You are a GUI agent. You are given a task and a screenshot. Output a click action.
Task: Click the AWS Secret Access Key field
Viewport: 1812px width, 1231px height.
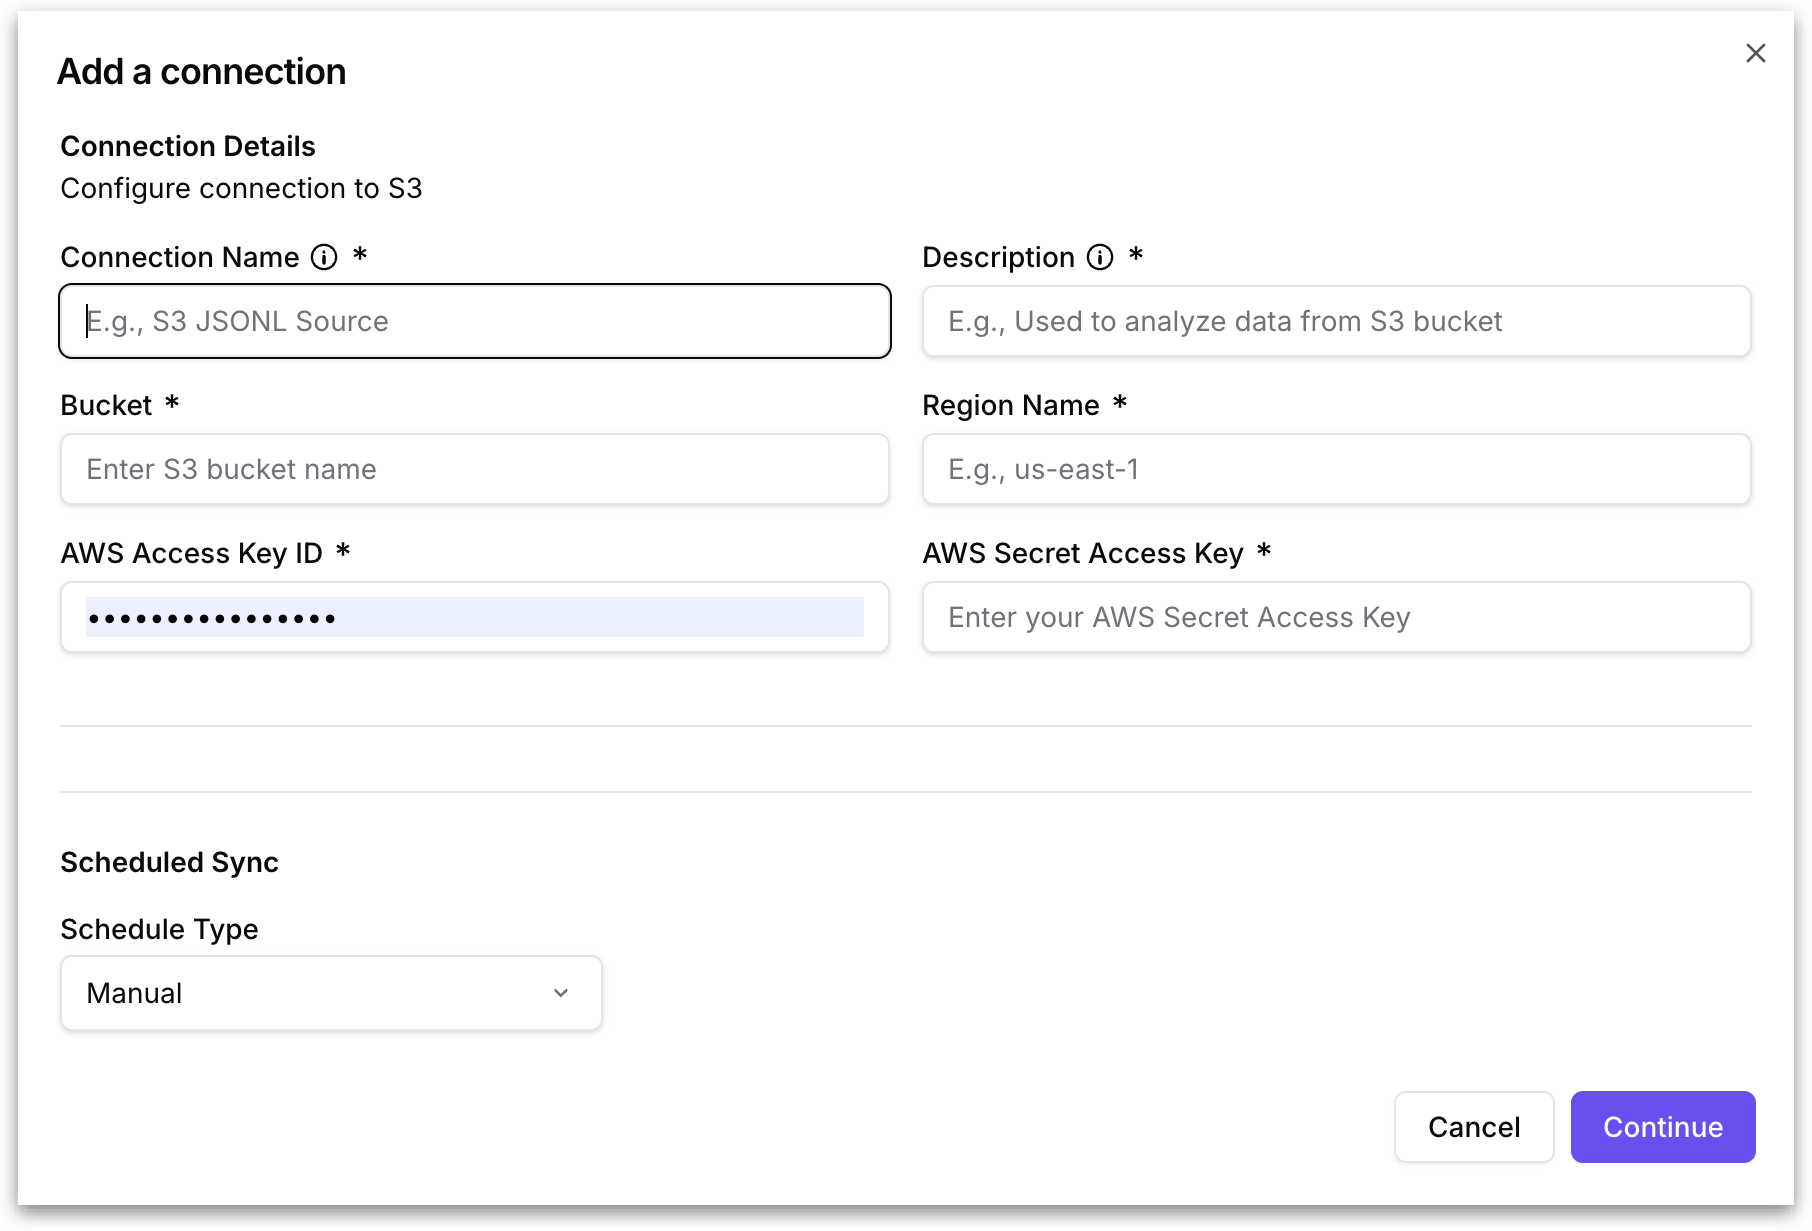pyautogui.click(x=1336, y=617)
